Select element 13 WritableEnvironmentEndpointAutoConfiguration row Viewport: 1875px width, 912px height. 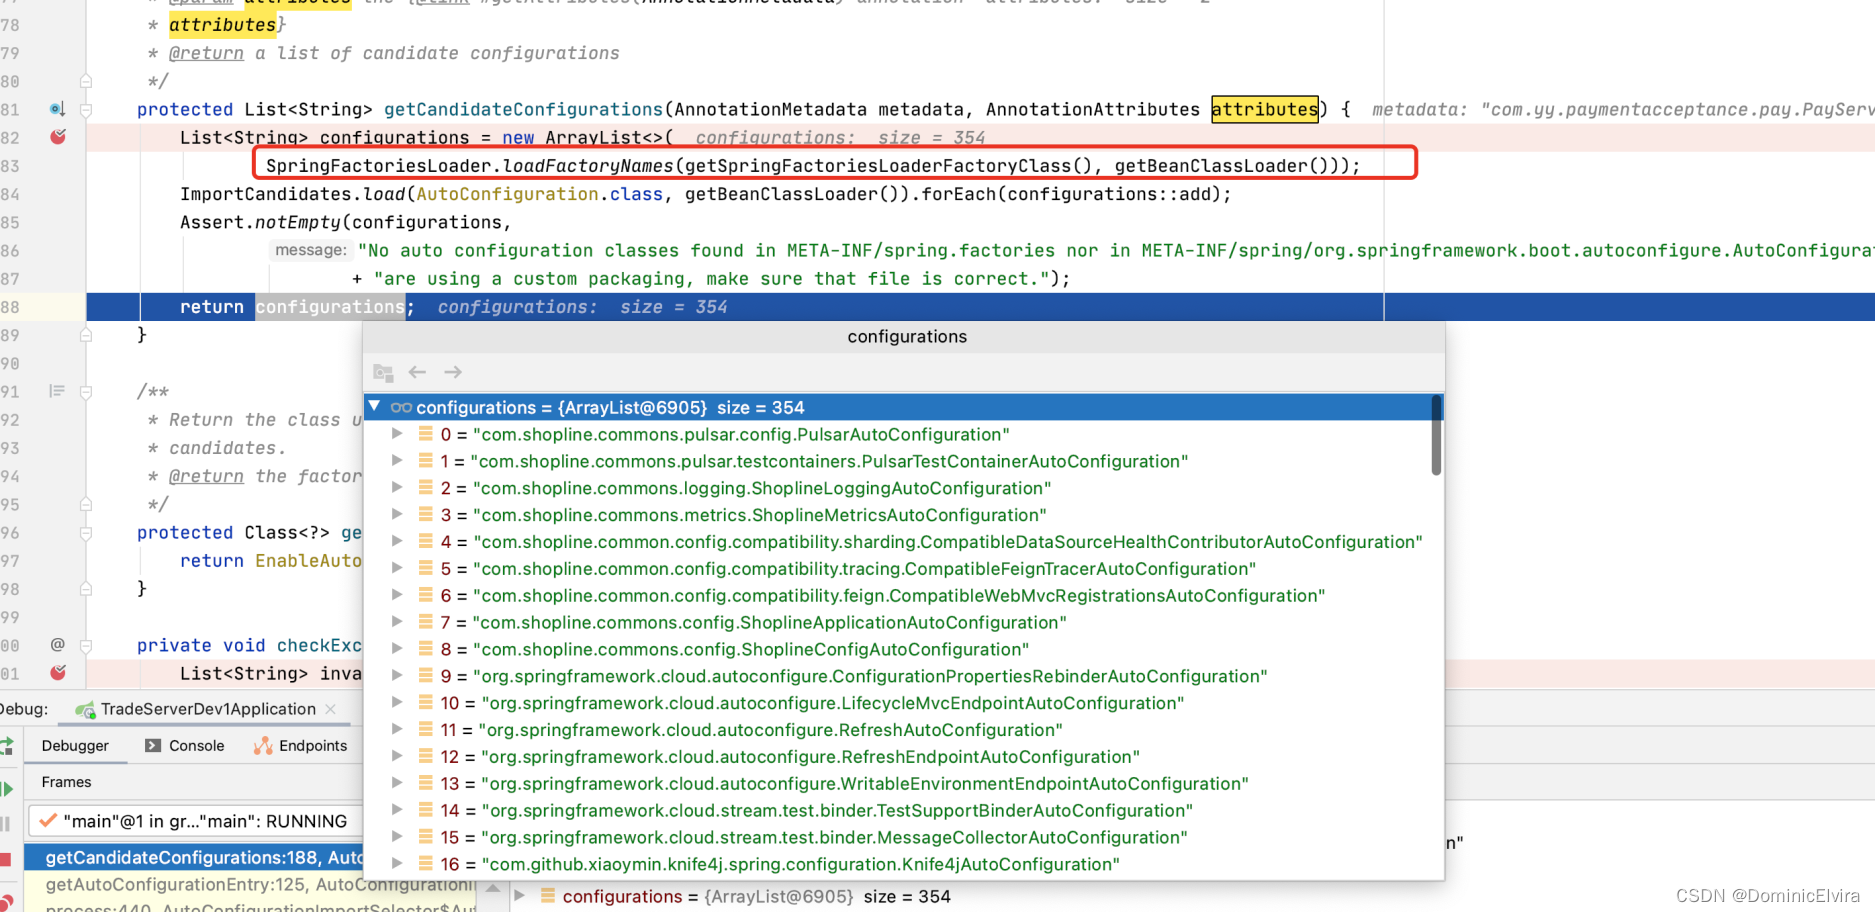click(x=898, y=784)
